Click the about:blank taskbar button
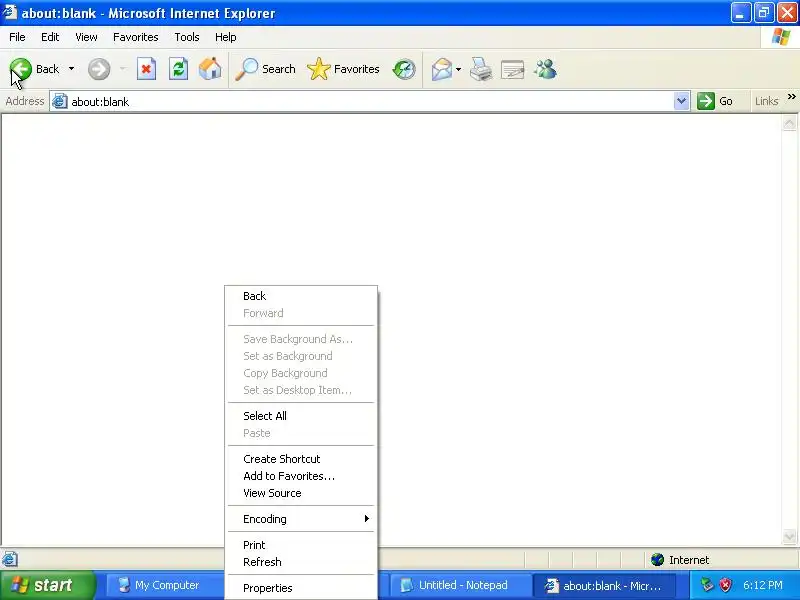 tap(604, 585)
